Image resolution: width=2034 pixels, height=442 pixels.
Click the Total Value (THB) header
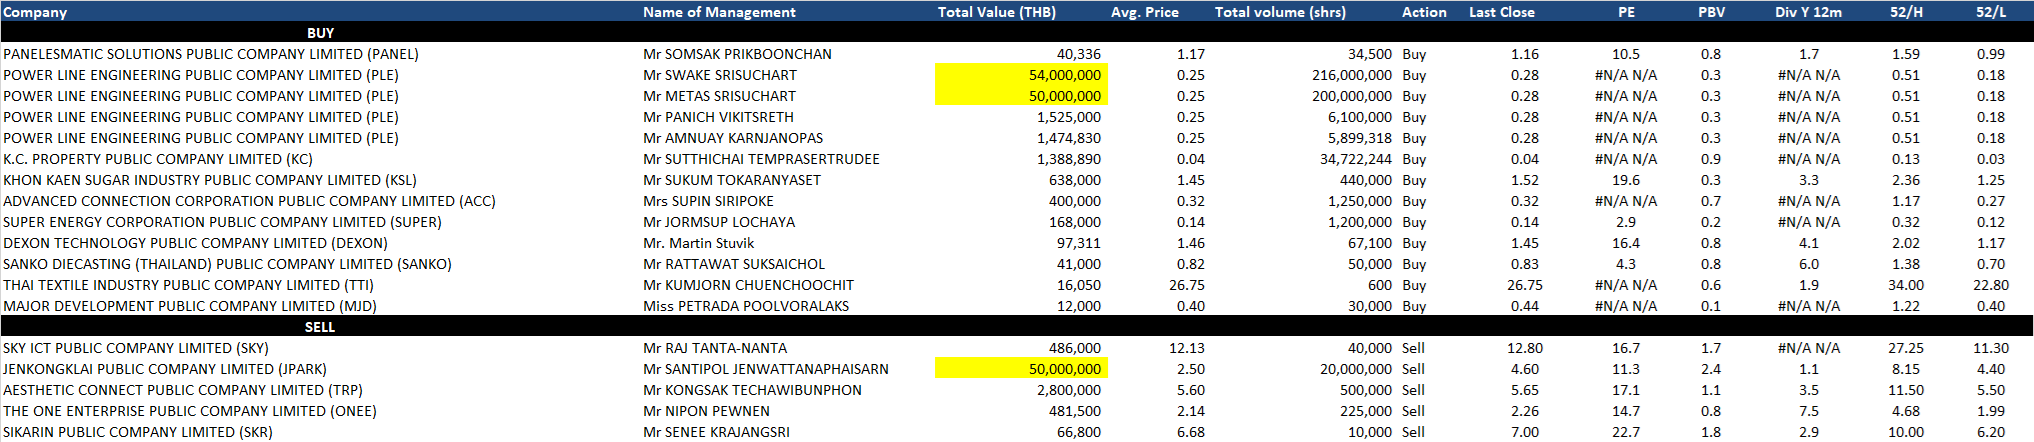pyautogui.click(x=996, y=12)
